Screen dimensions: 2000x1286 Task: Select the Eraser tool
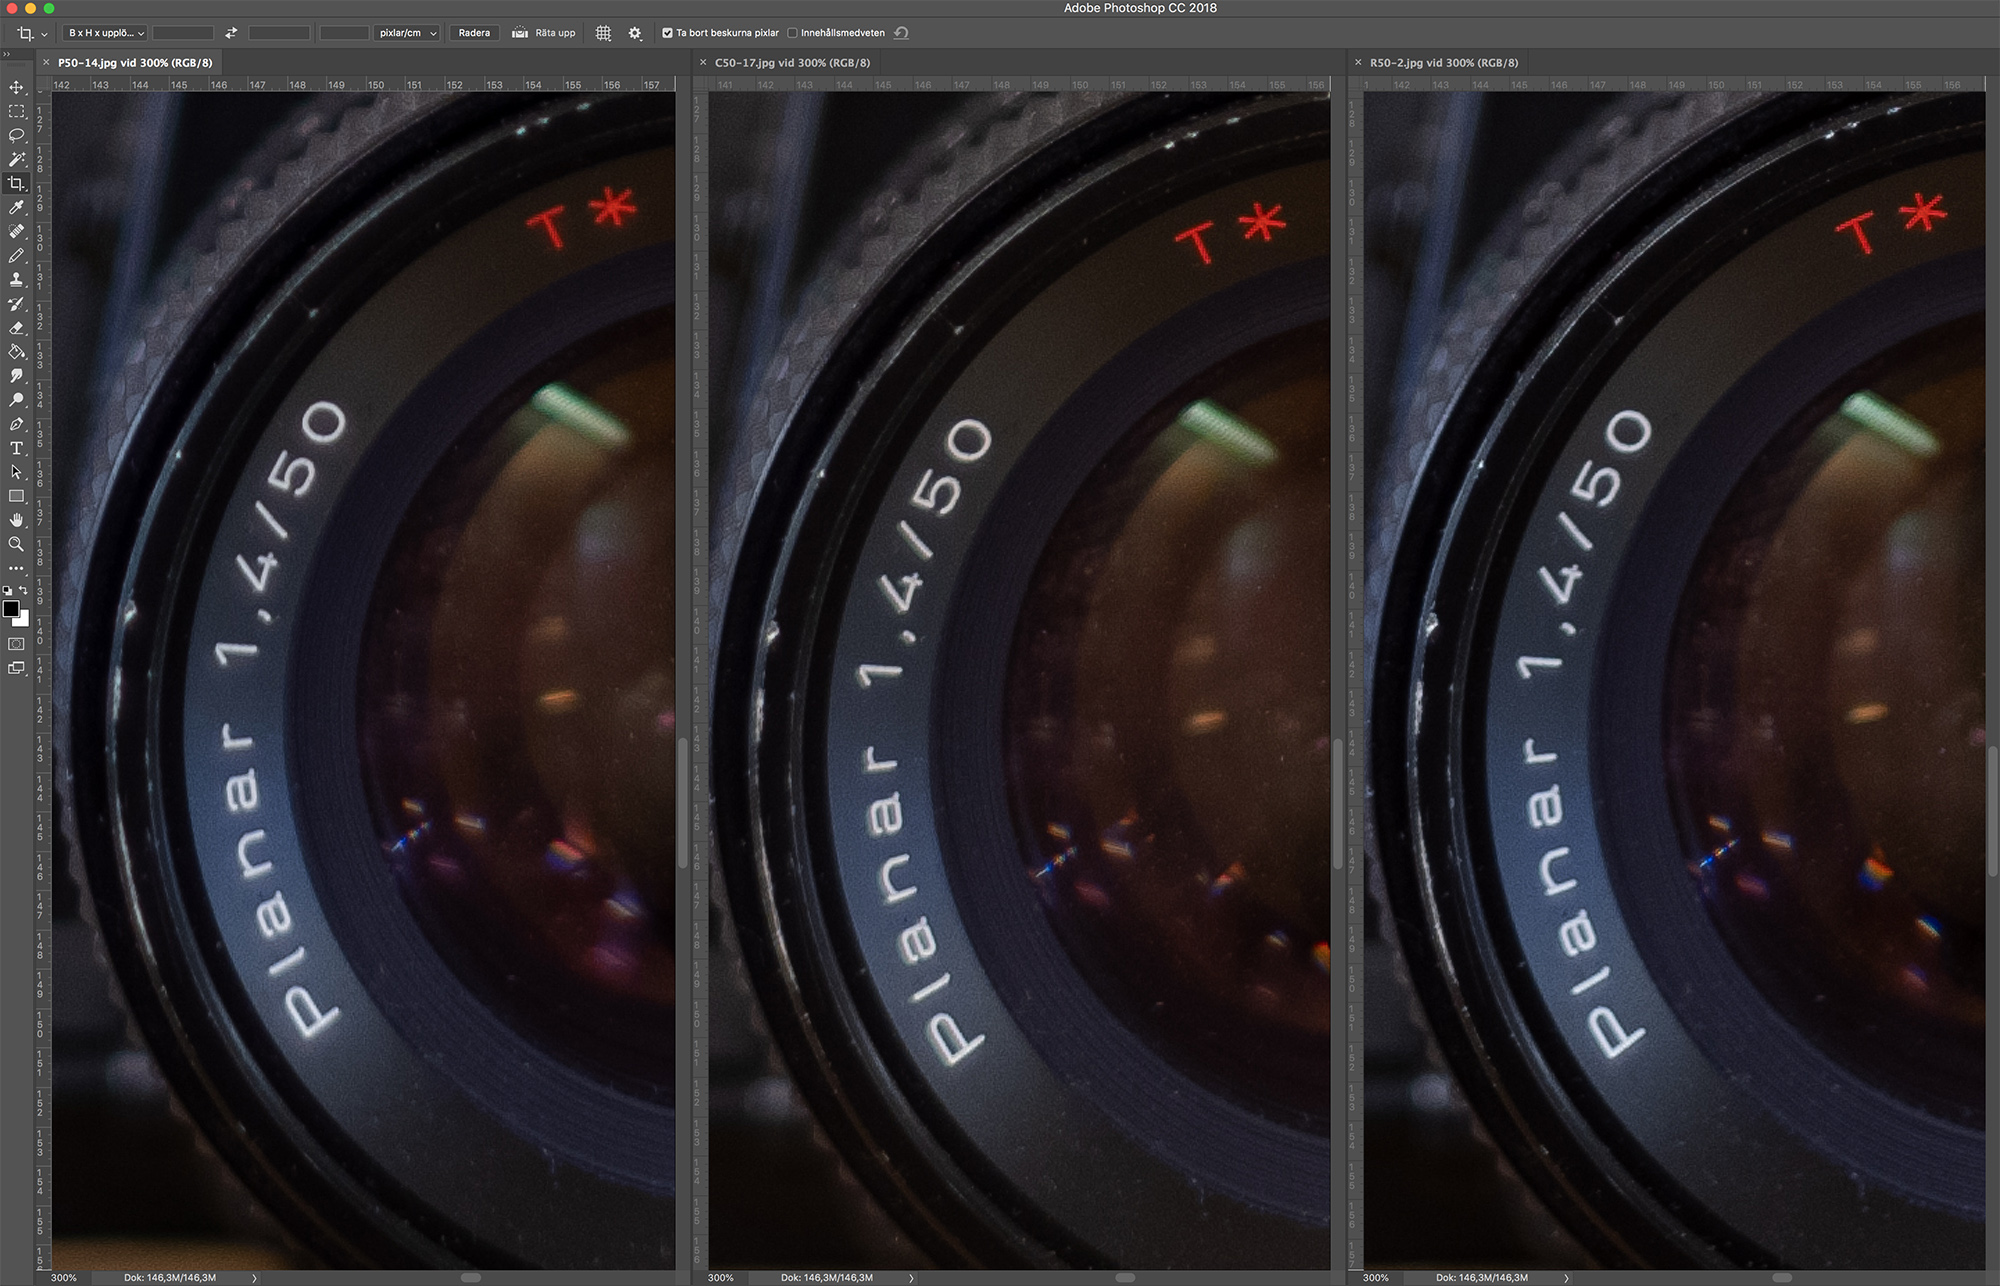coord(16,328)
